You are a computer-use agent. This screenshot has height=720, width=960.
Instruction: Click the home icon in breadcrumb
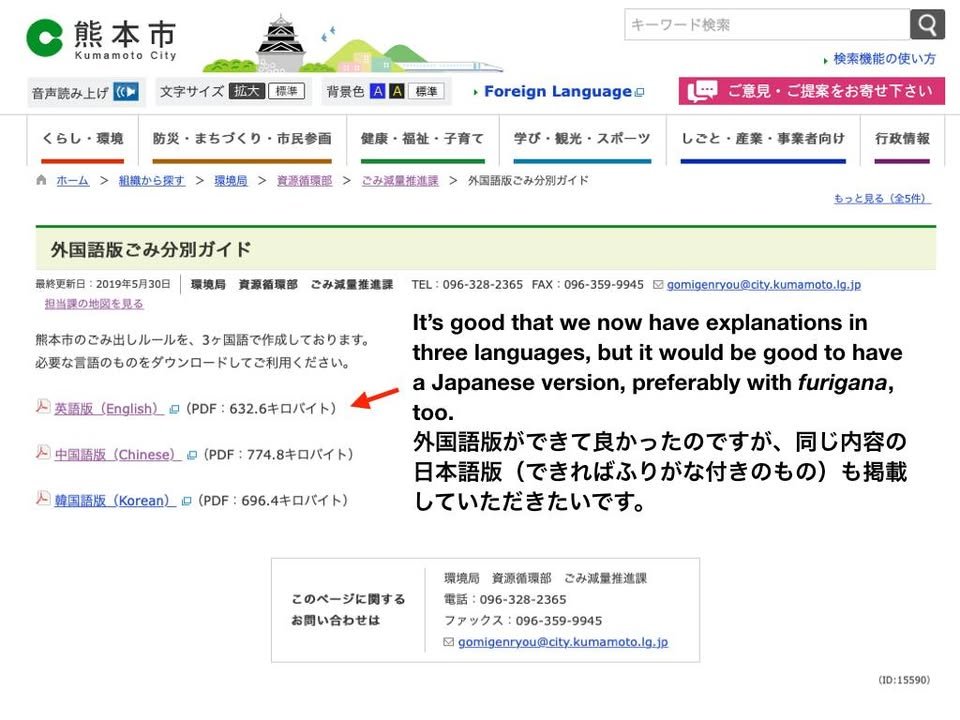tap(41, 181)
